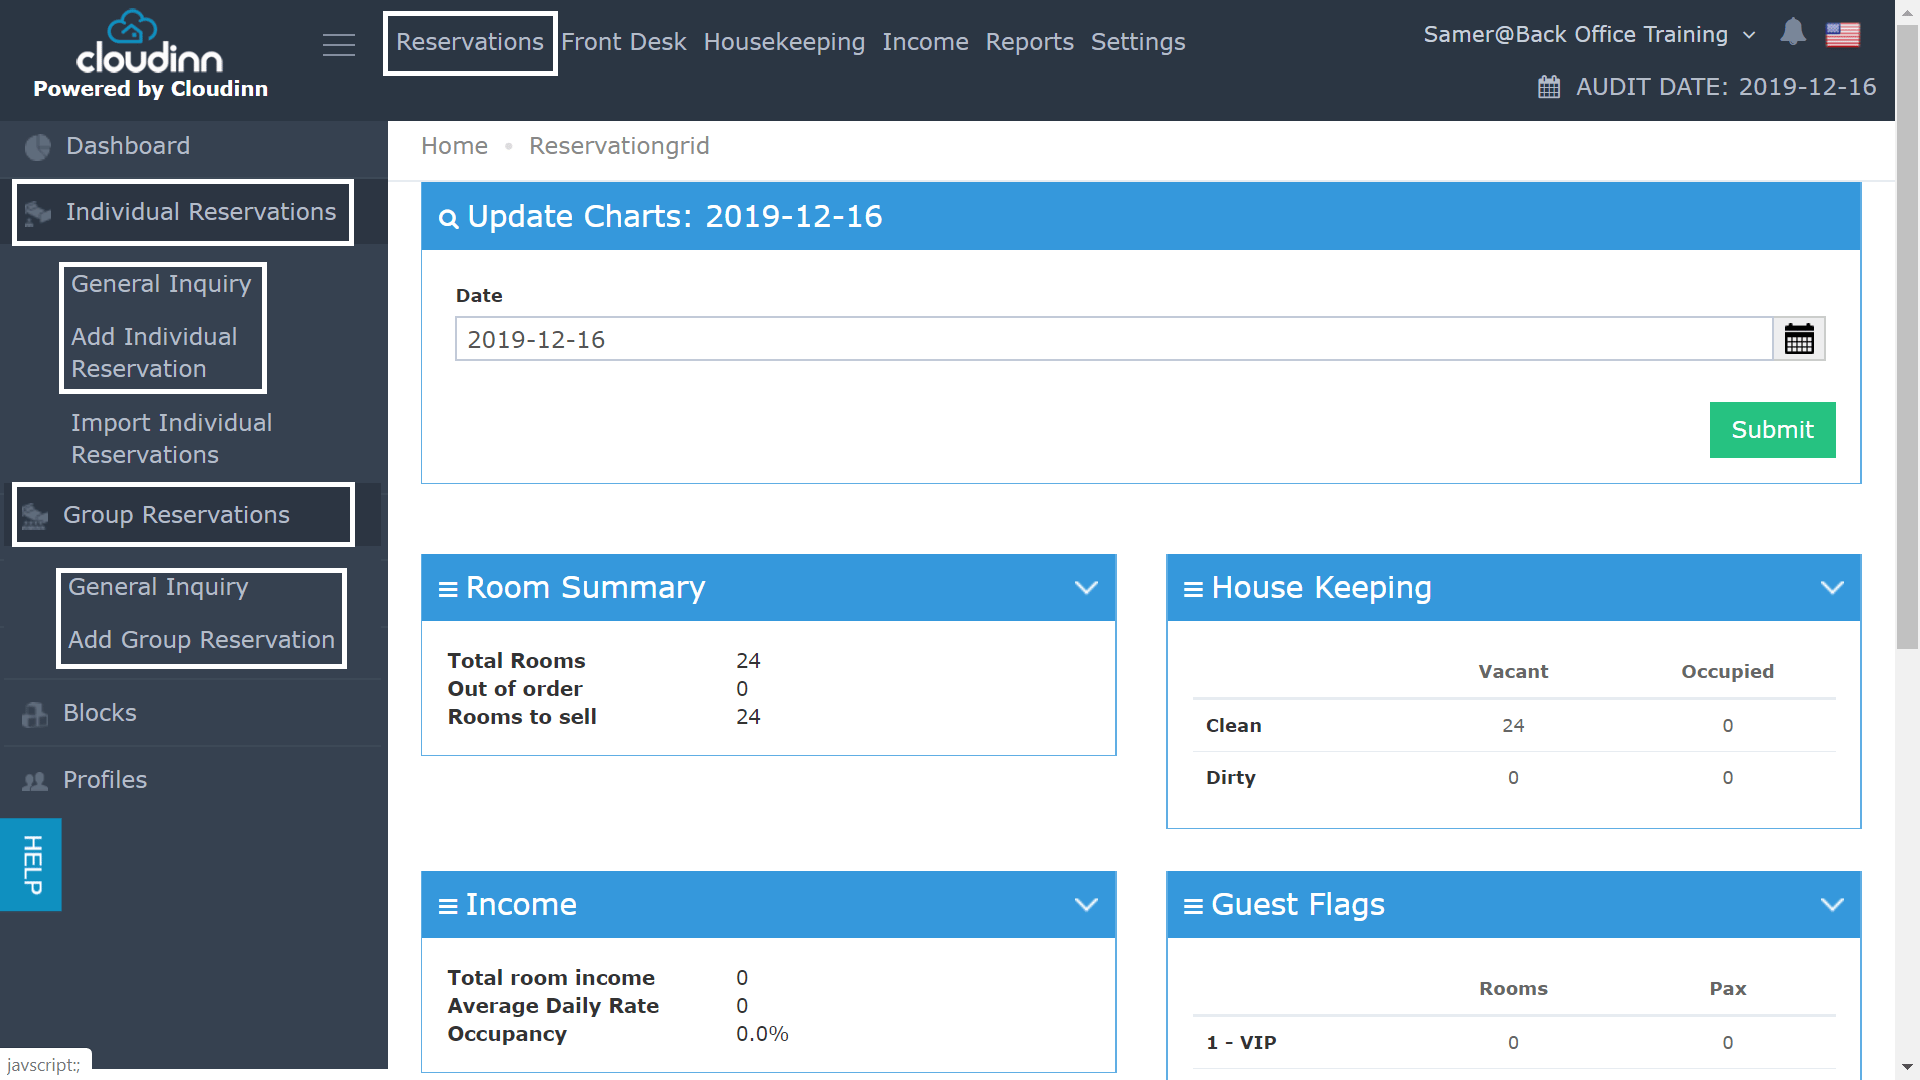Screen dimensions: 1920x1080
Task: Click the search icon beside Update Charts
Action: 449,219
